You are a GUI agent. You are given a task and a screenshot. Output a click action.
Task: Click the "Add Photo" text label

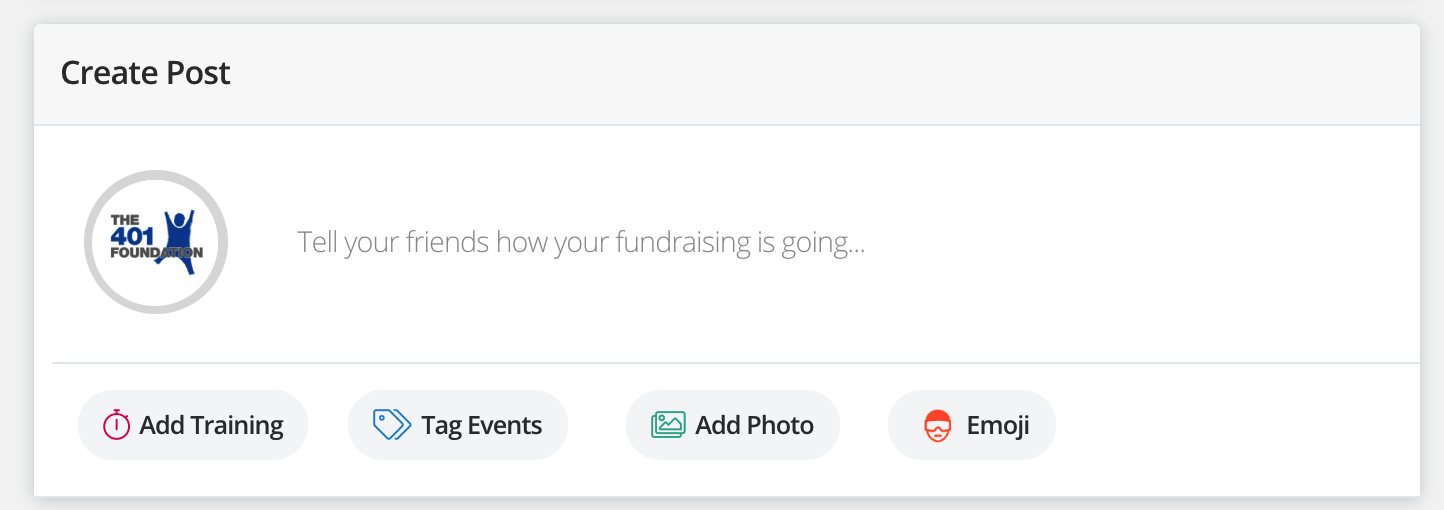(x=754, y=425)
